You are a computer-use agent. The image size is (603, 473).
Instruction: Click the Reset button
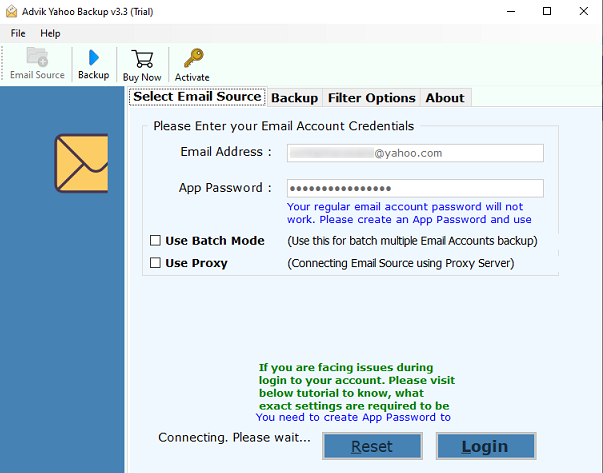pyautogui.click(x=372, y=446)
